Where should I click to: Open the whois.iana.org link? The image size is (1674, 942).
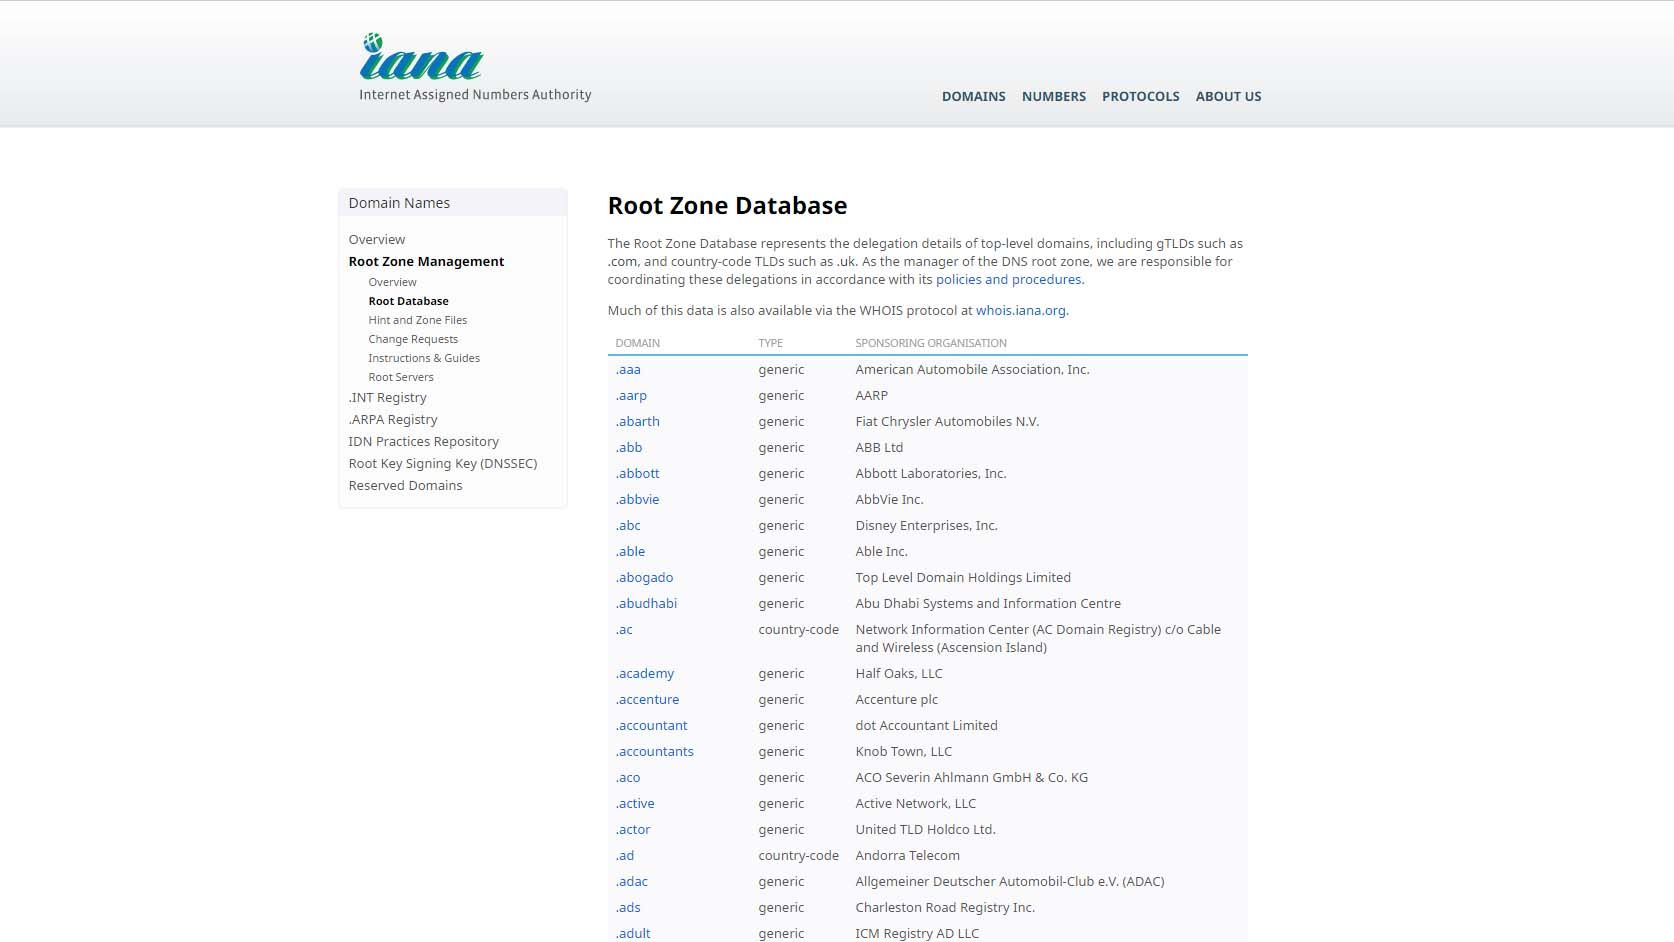1020,311
